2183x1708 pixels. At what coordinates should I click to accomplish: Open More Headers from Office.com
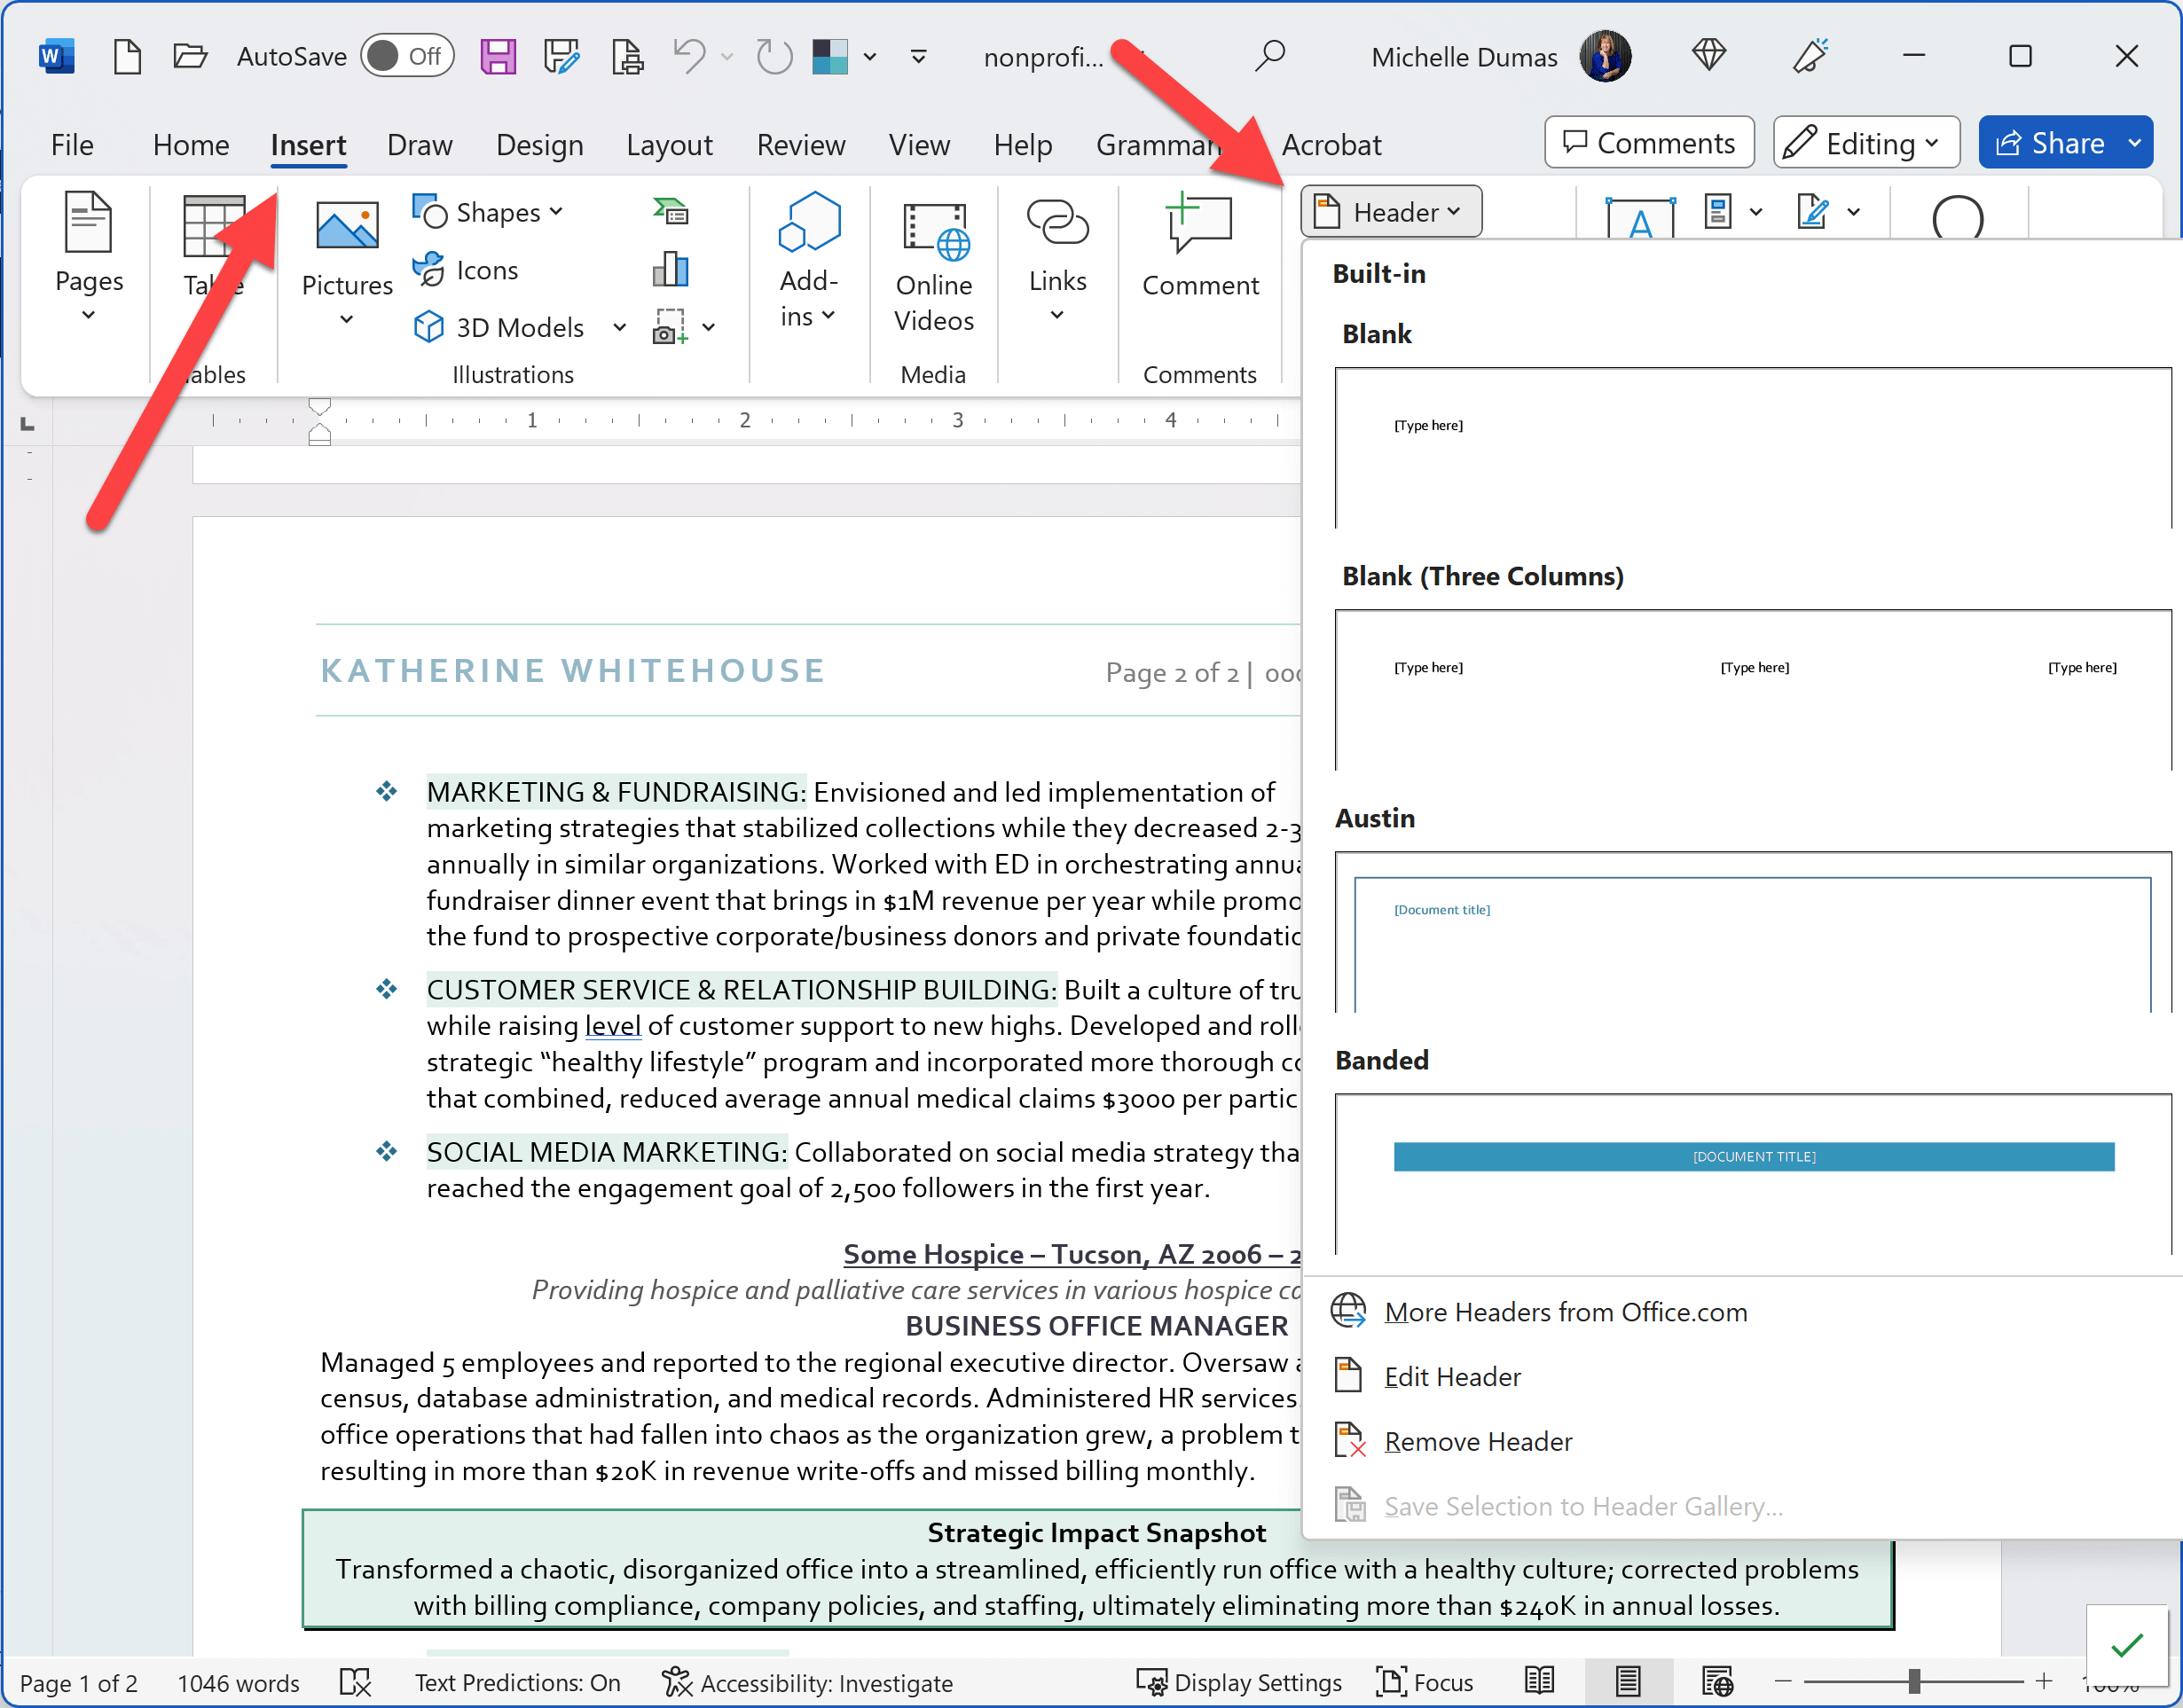[1567, 1312]
